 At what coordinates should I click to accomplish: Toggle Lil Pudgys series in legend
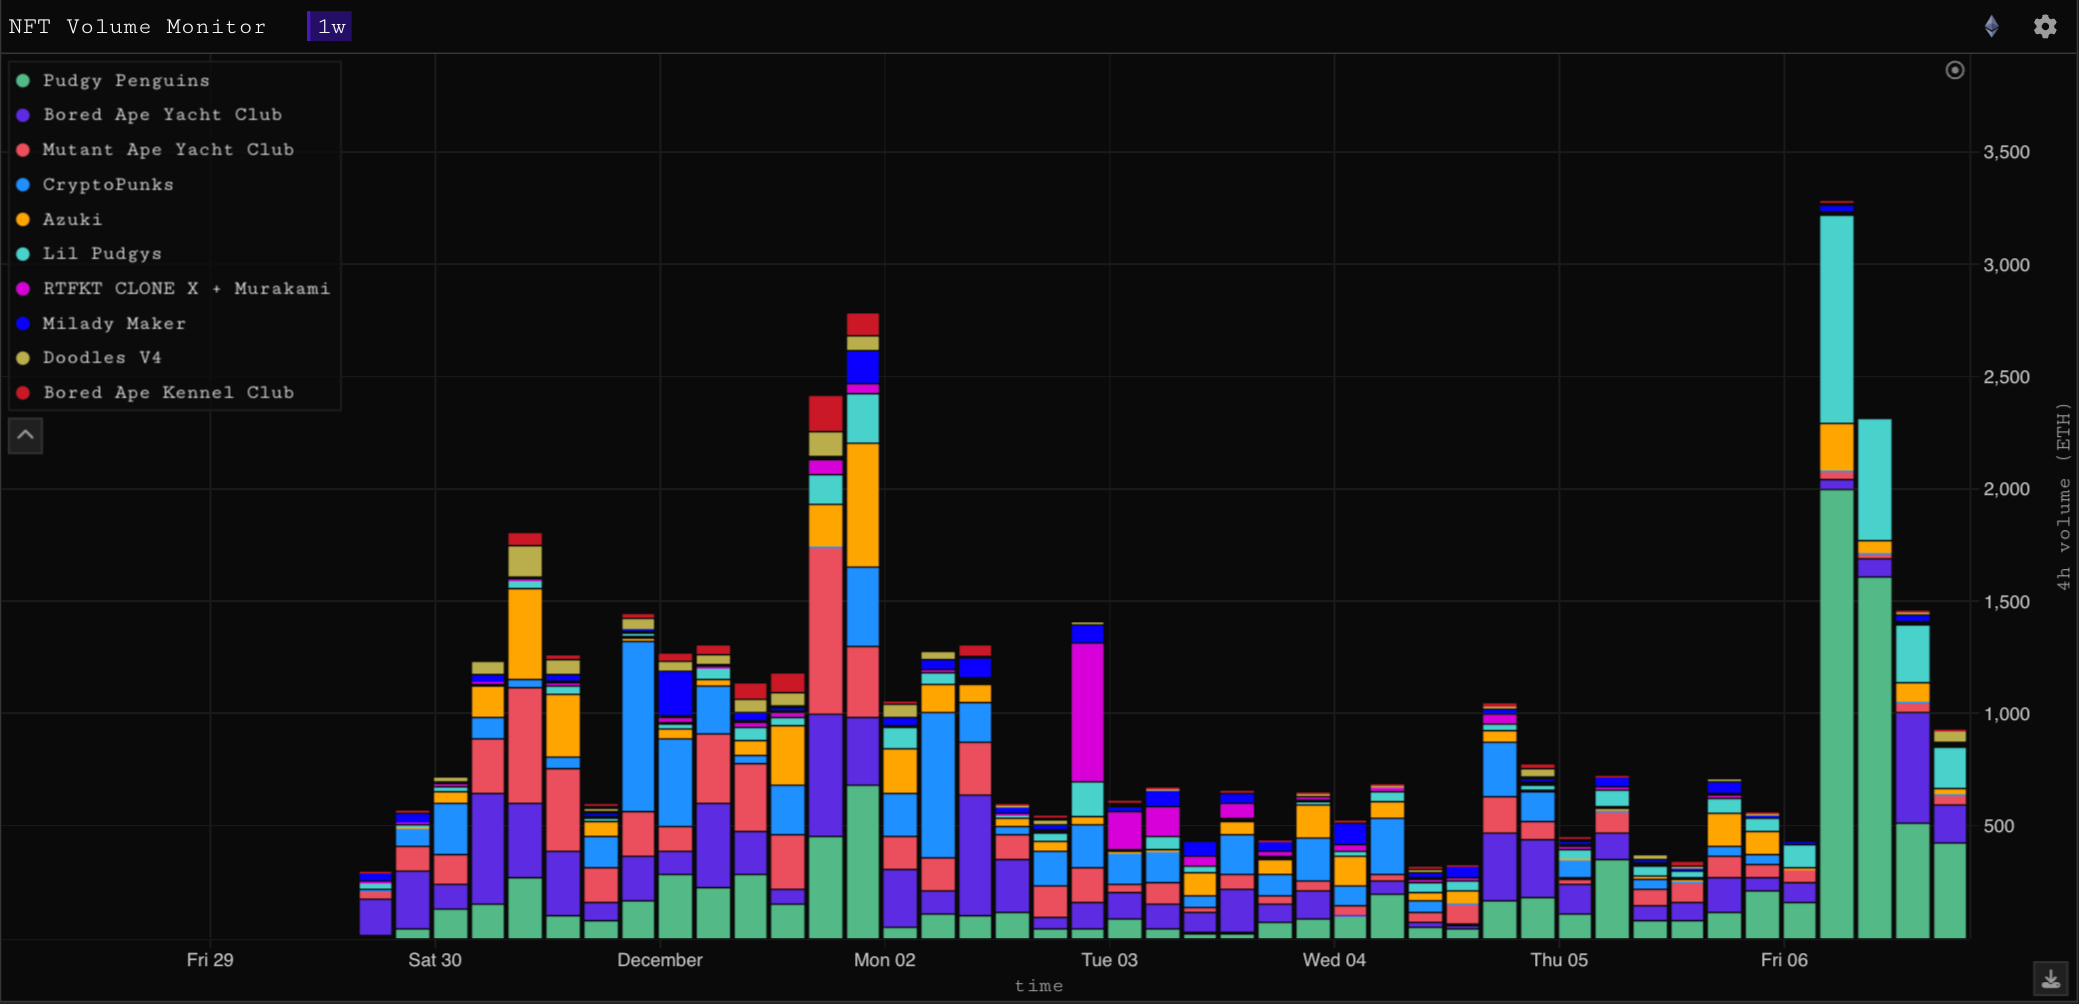tap(89, 254)
